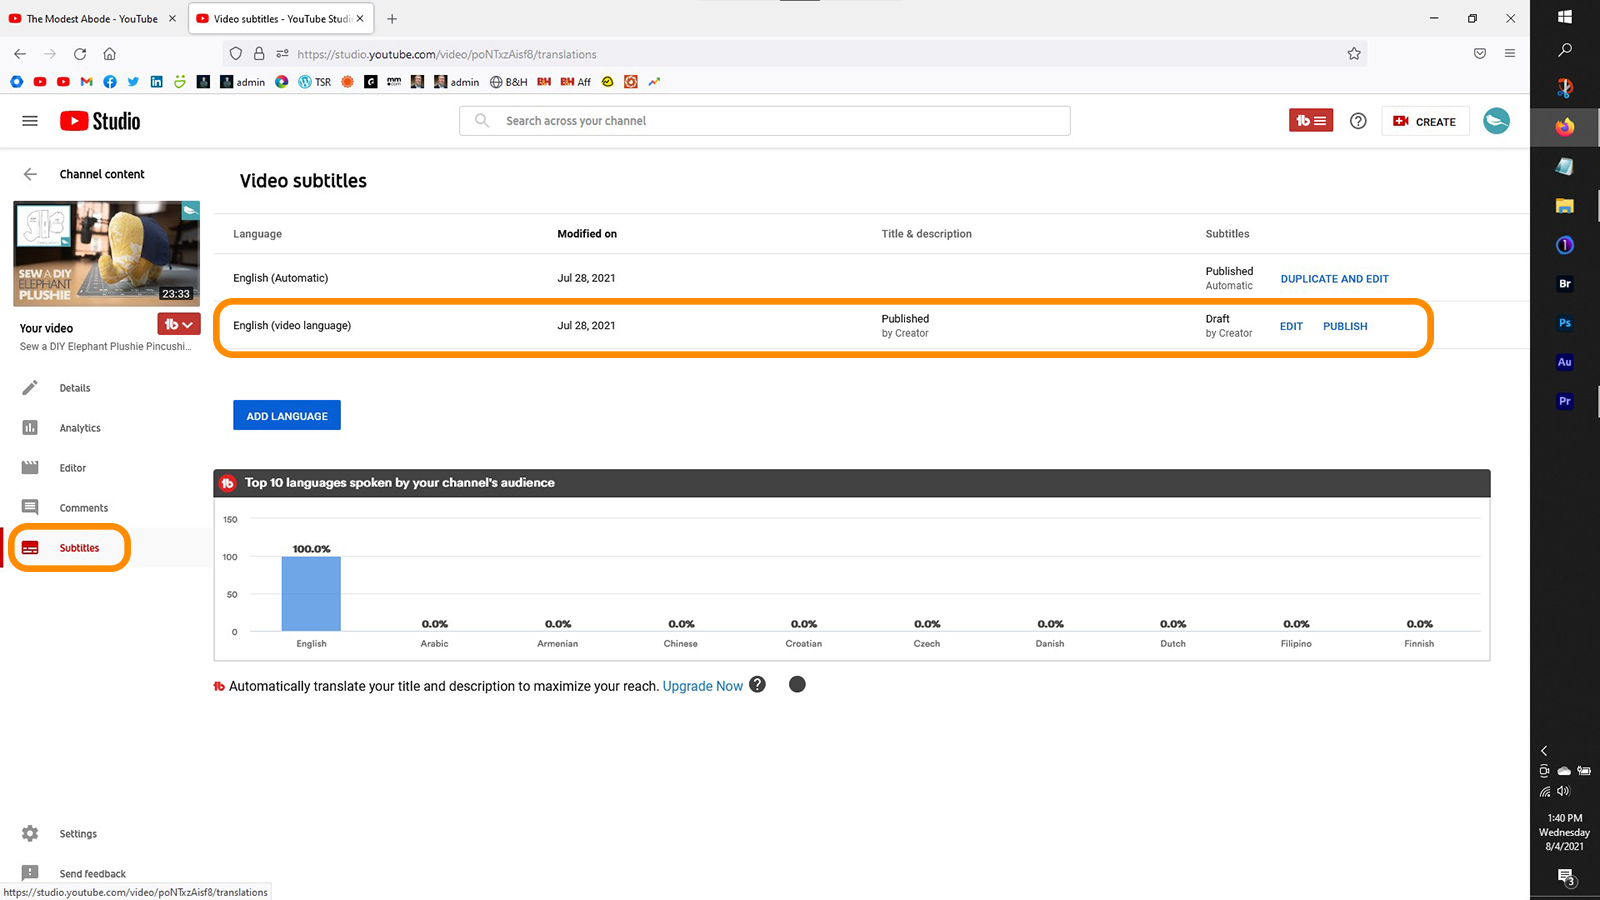Open the elephant plushie video thumbnail
Viewport: 1600px width, 900px height.
click(x=106, y=253)
